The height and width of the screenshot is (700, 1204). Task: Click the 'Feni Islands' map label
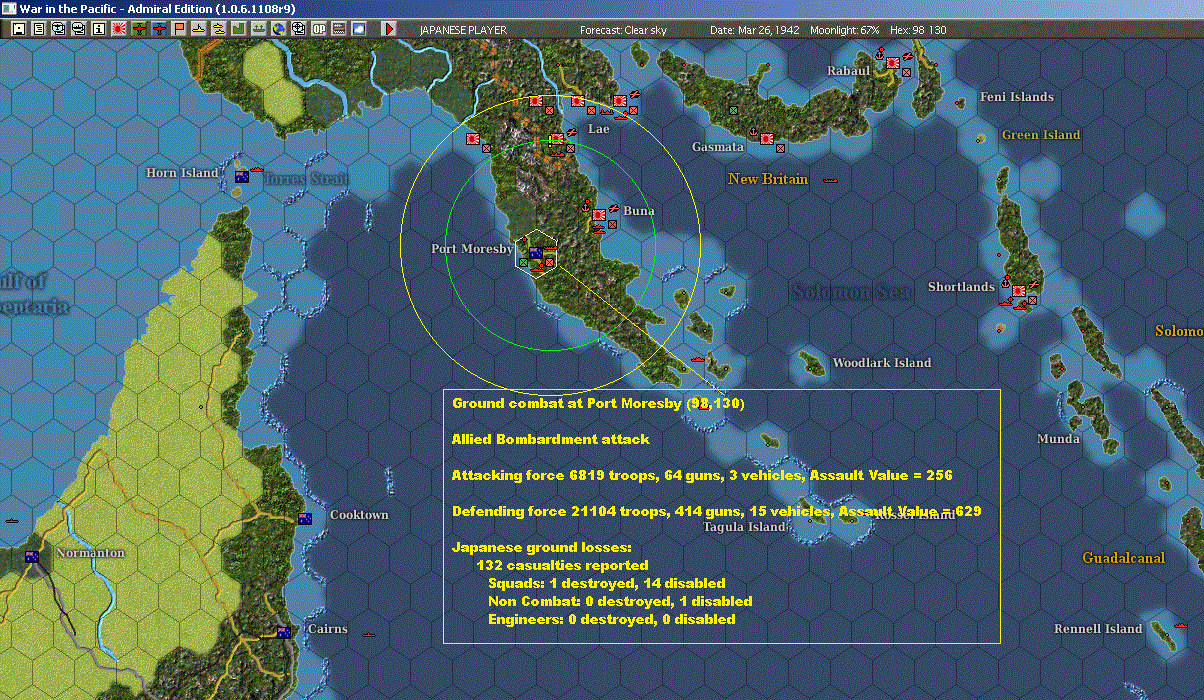coord(1017,97)
